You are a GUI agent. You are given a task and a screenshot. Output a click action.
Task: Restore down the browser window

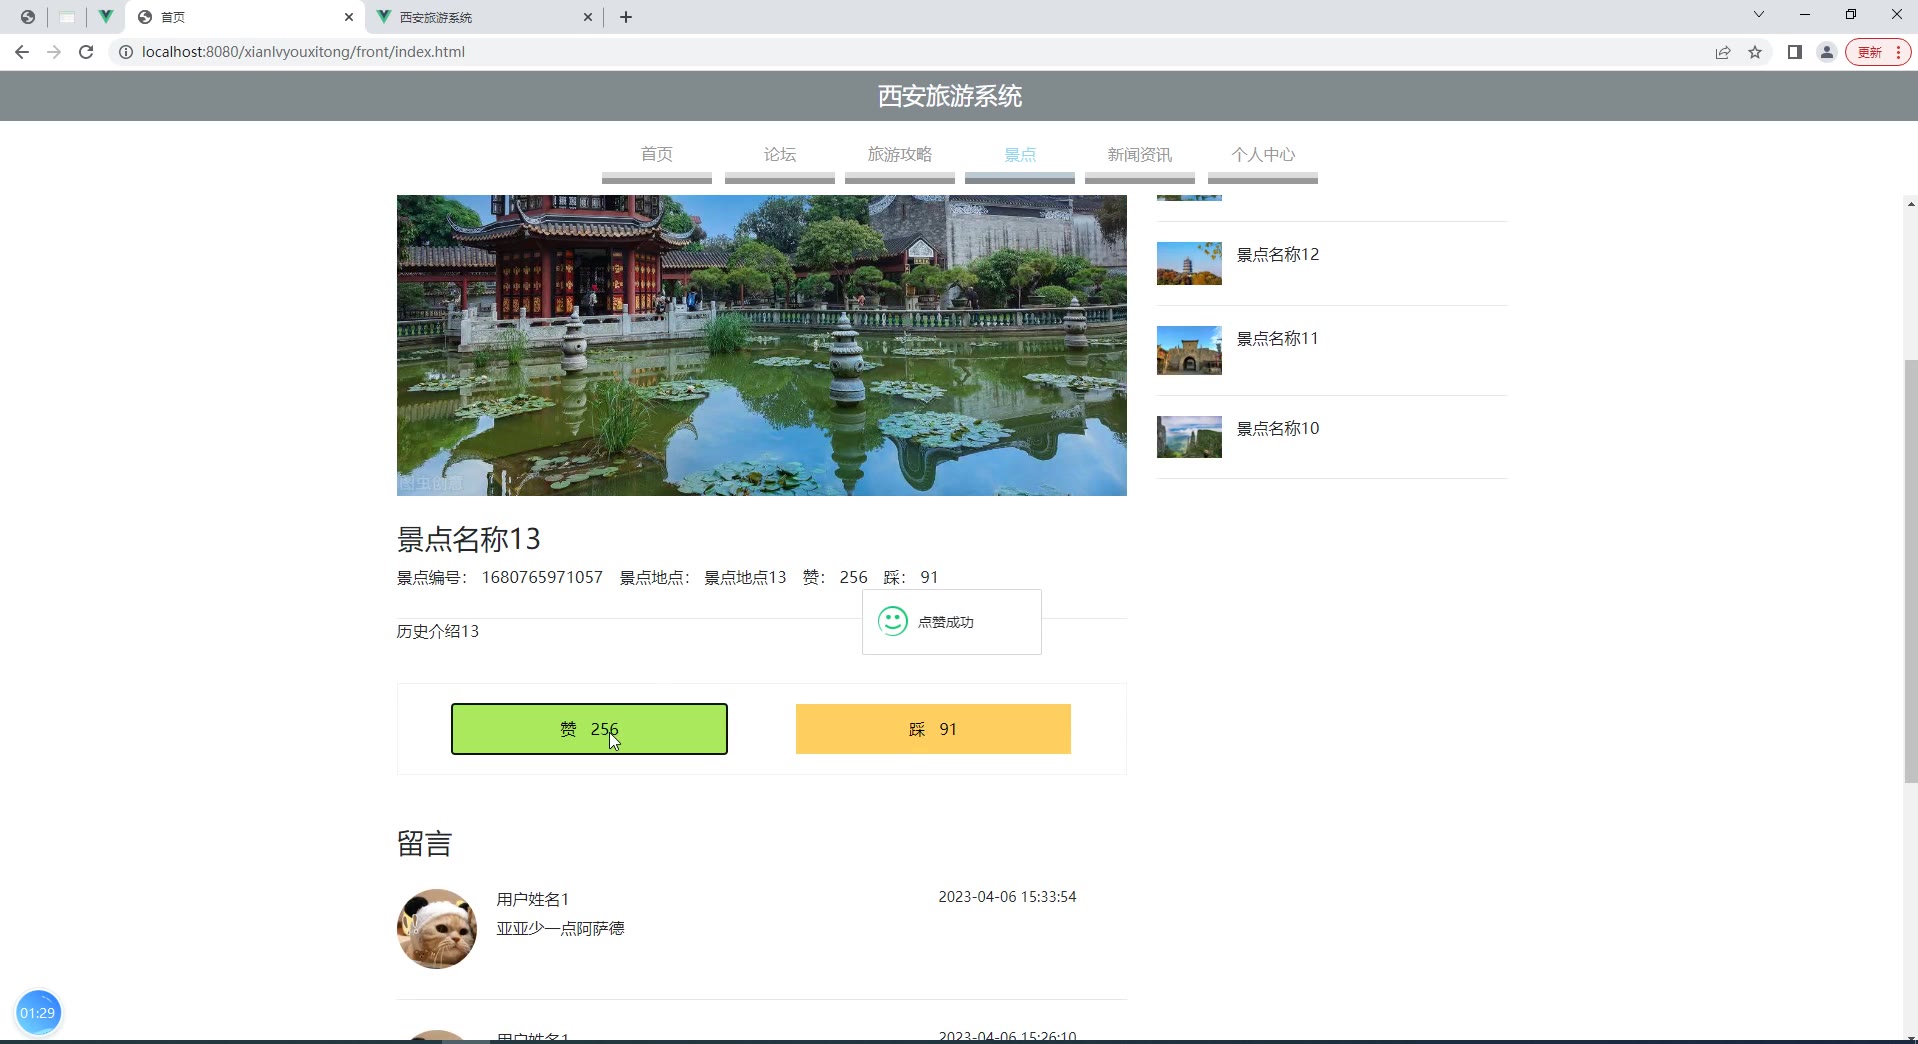[1851, 14]
